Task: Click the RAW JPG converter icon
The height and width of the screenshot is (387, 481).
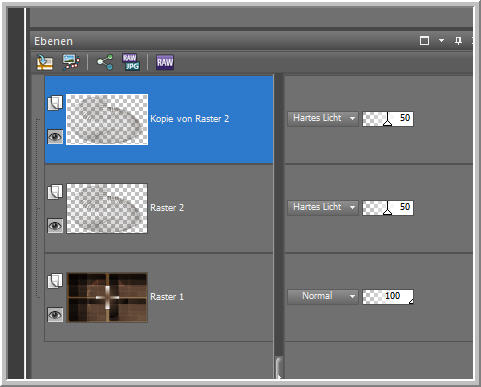Action: click(x=131, y=62)
